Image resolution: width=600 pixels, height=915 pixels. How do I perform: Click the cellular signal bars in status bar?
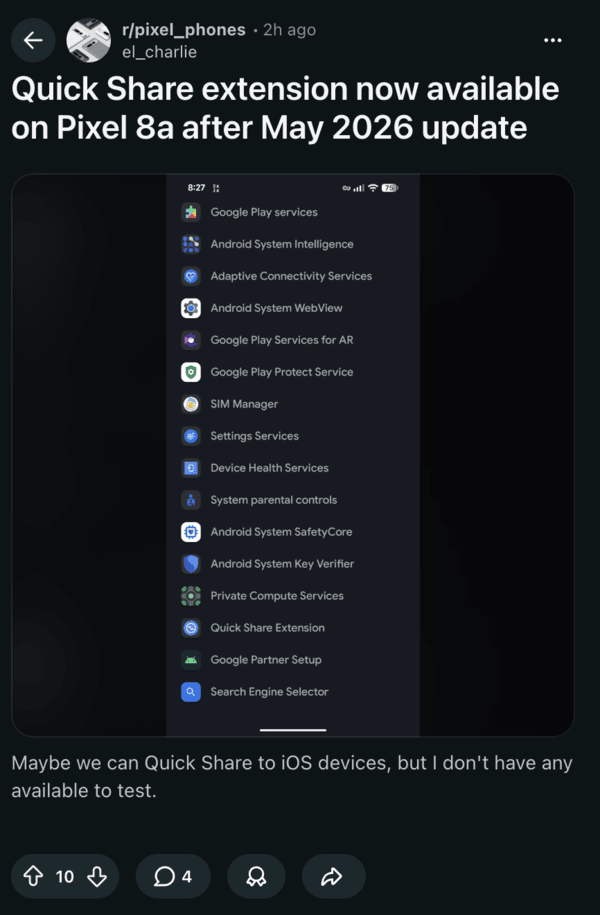point(359,188)
